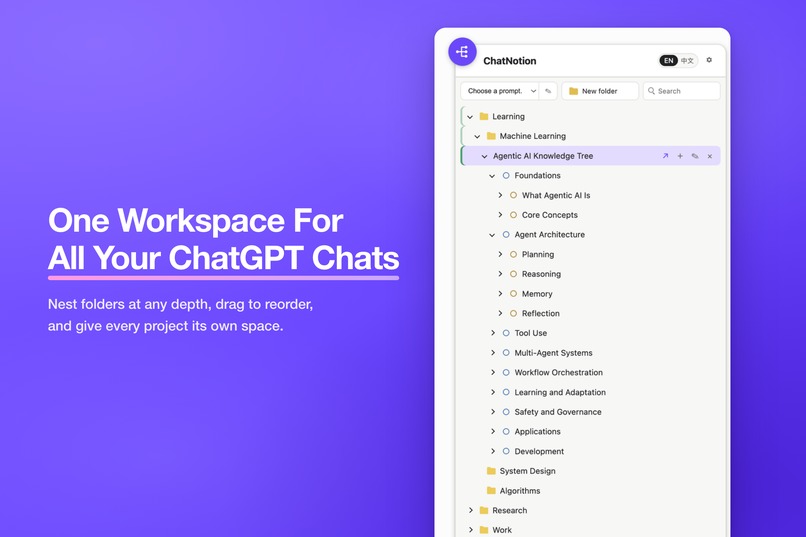
Task: Expand the Core Concepts node
Action: pyautogui.click(x=500, y=215)
